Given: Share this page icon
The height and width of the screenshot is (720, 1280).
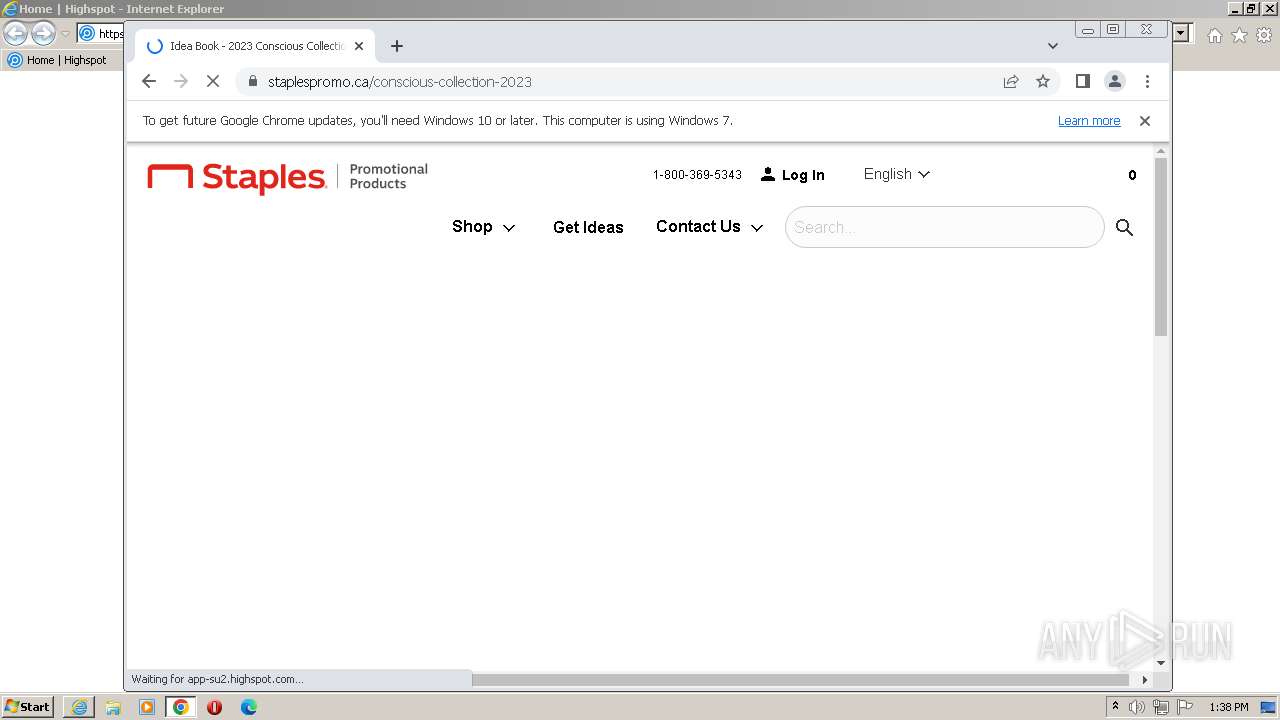Looking at the screenshot, I should pos(1011,81).
